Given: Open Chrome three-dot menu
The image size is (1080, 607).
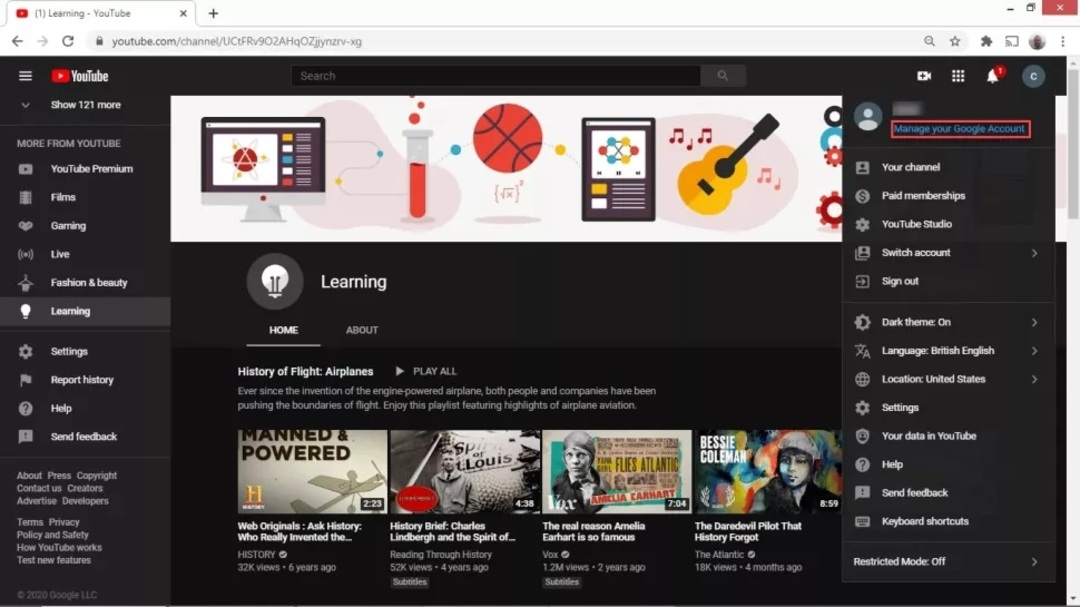Looking at the screenshot, I should pyautogui.click(x=1063, y=41).
